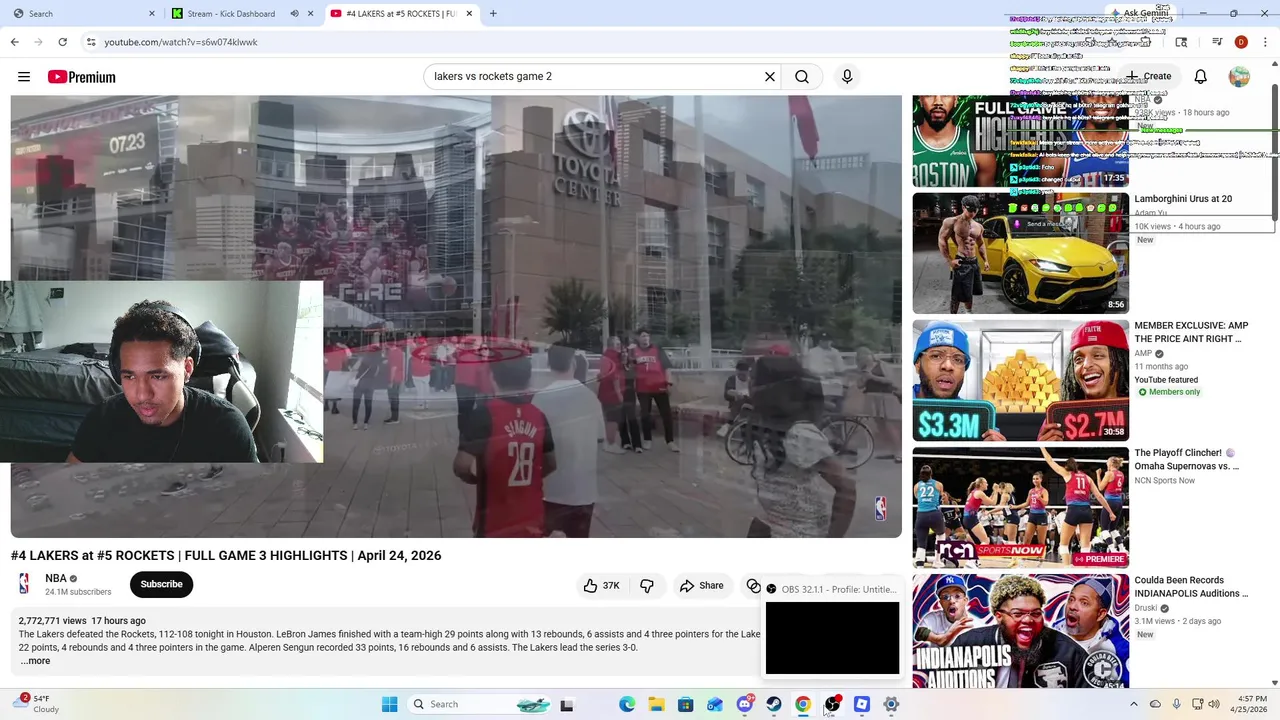Open weather widget showing 54°F

[37, 704]
